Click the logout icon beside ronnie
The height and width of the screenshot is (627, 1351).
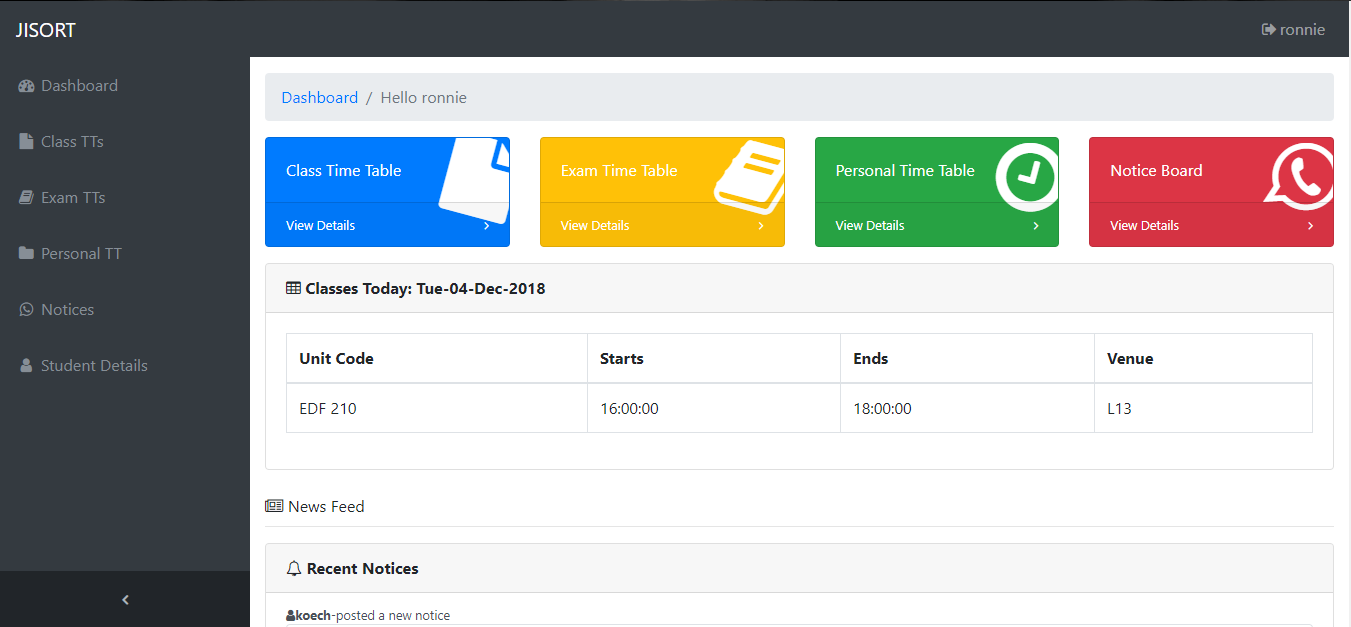point(1268,30)
